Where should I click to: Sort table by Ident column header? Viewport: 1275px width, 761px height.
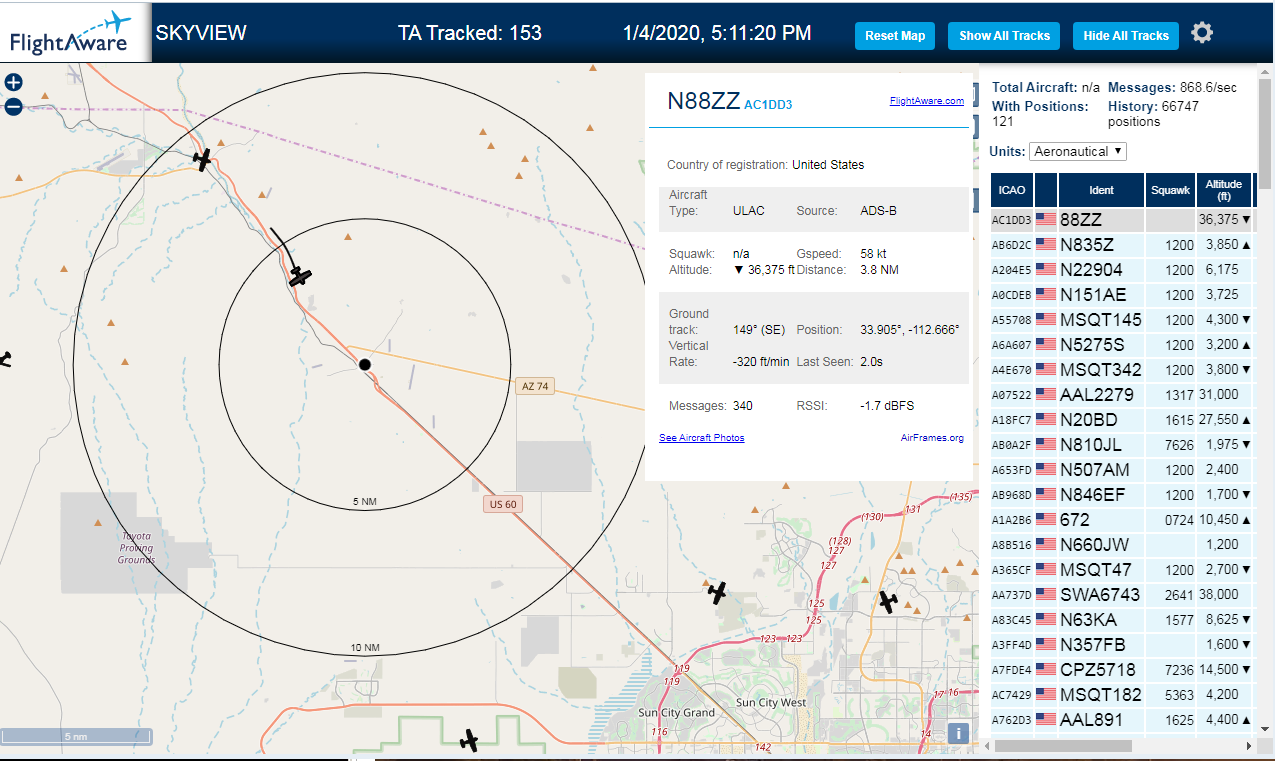1101,190
